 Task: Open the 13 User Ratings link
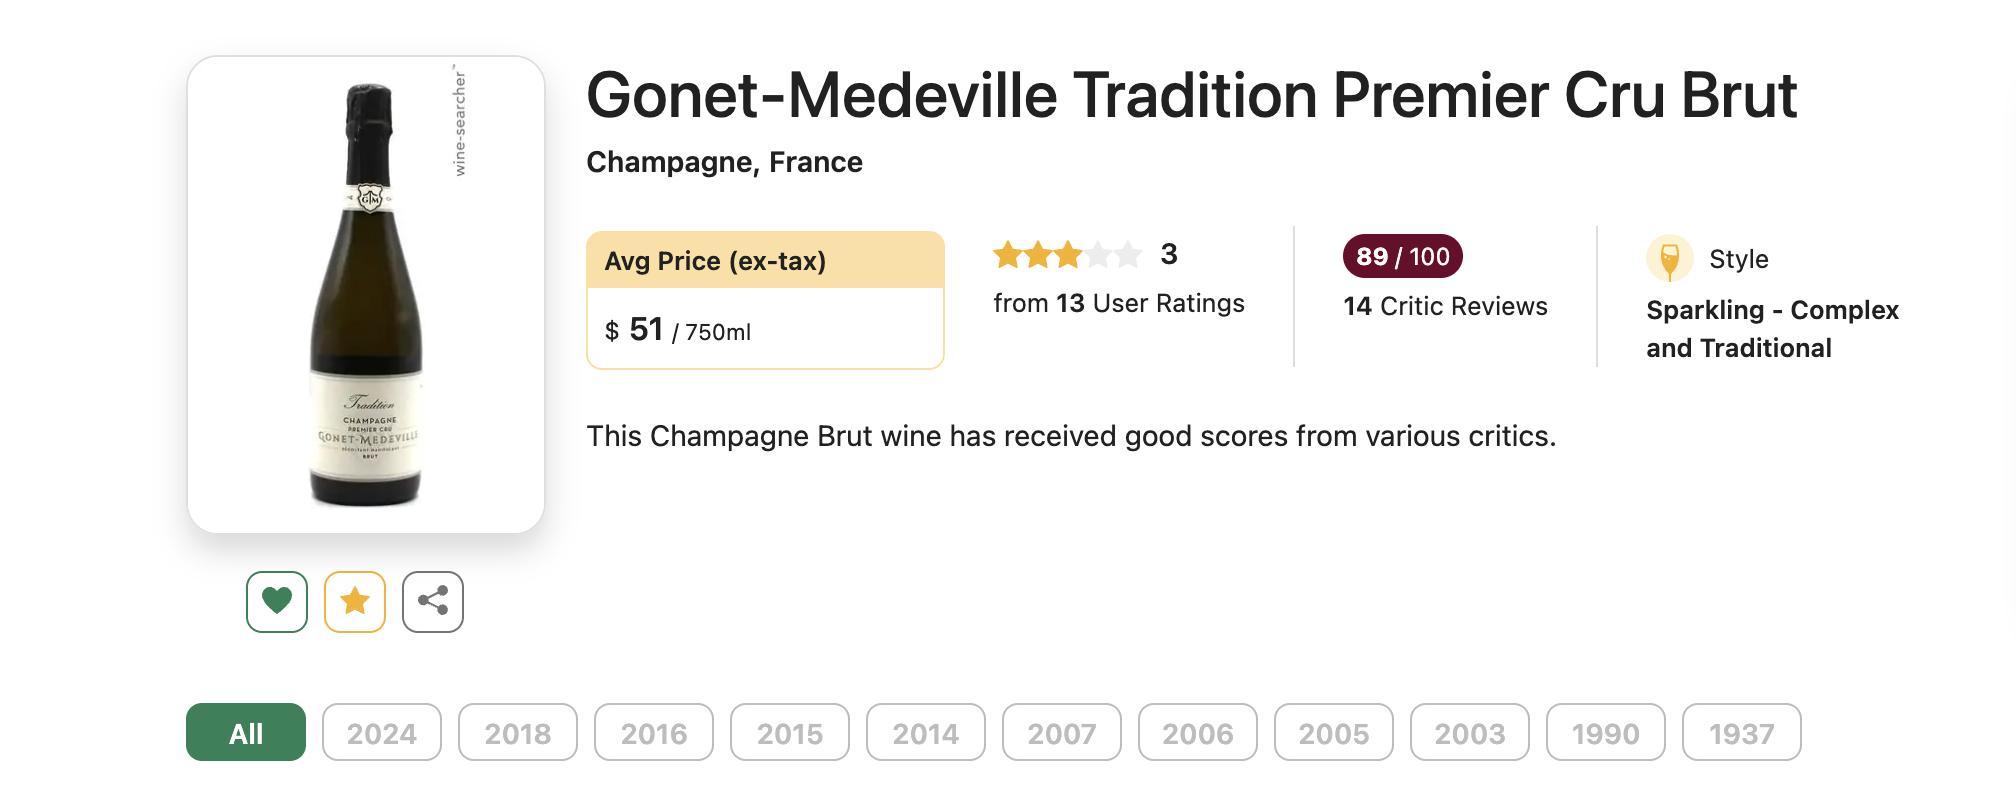coord(1119,303)
